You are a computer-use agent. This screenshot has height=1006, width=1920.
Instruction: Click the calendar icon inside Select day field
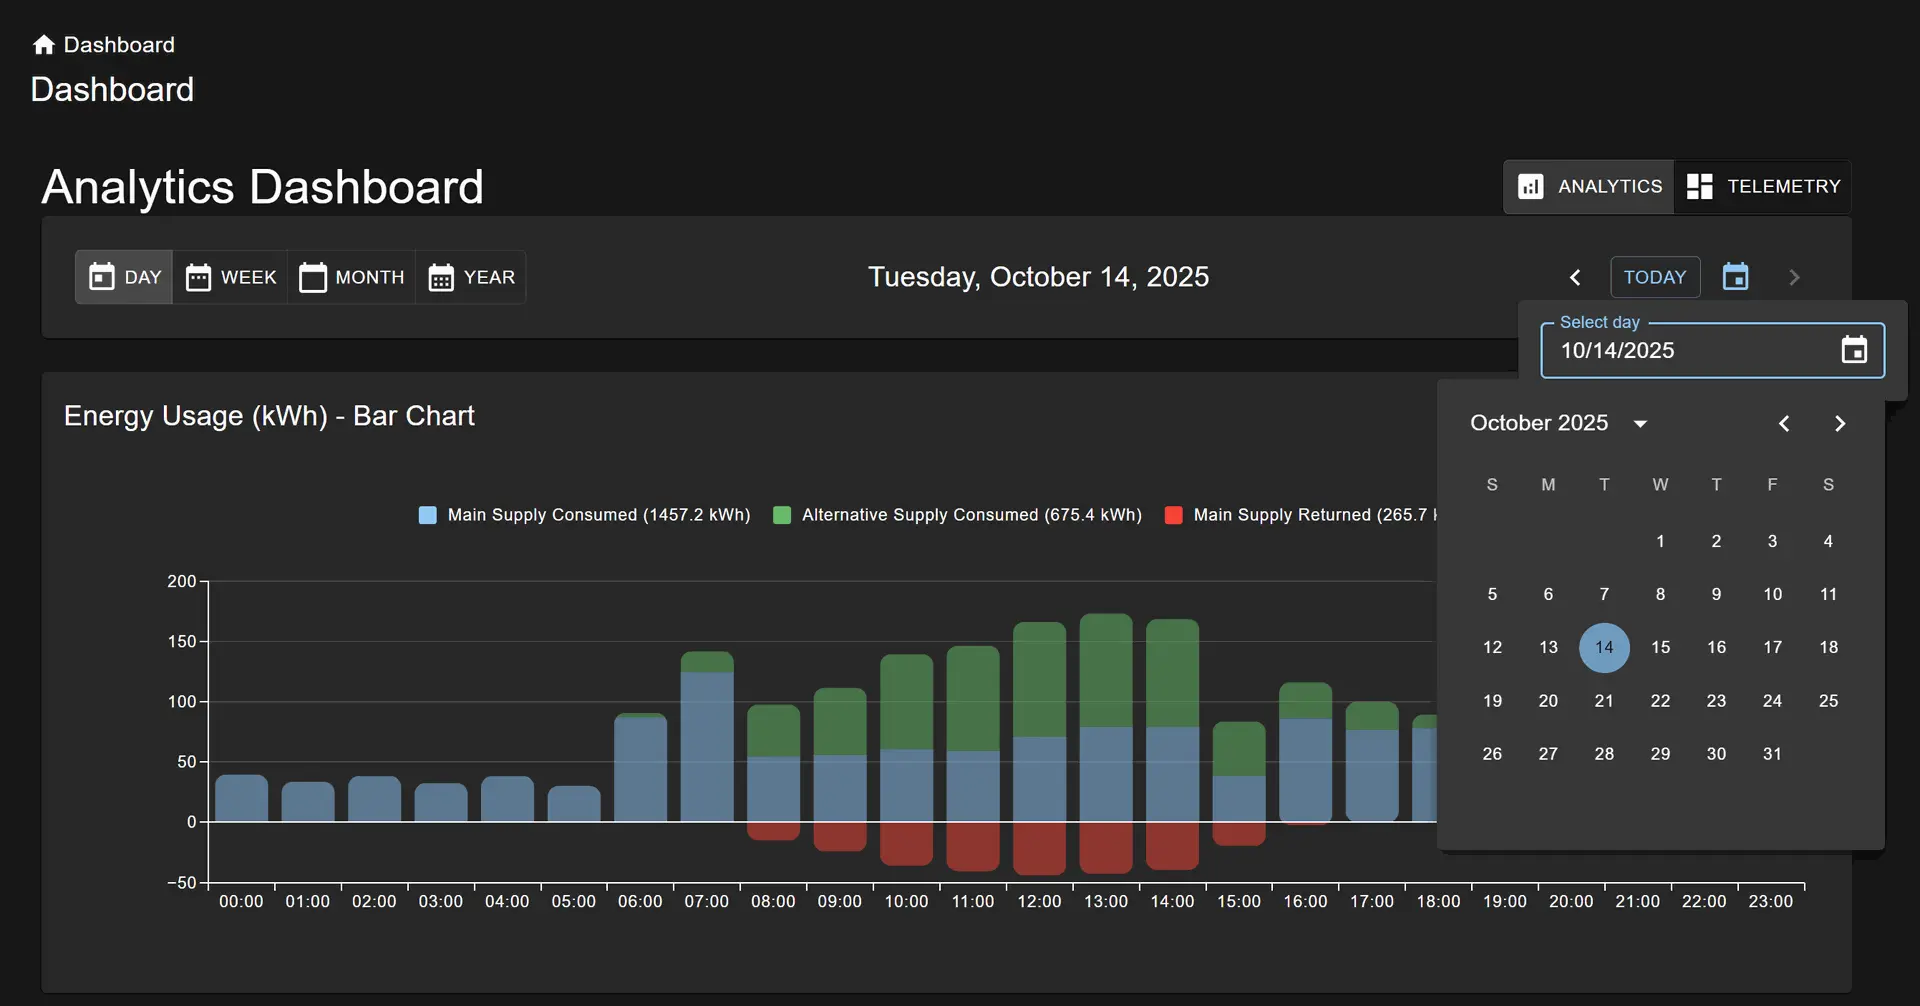tap(1853, 350)
